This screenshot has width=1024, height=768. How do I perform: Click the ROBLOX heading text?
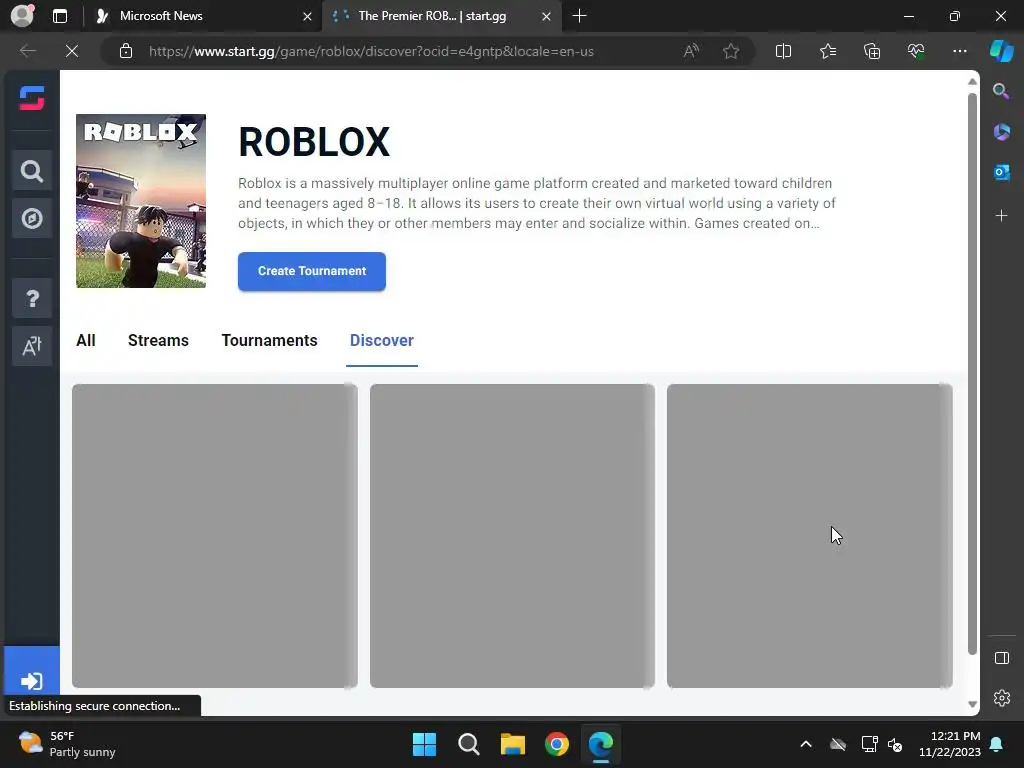(314, 142)
